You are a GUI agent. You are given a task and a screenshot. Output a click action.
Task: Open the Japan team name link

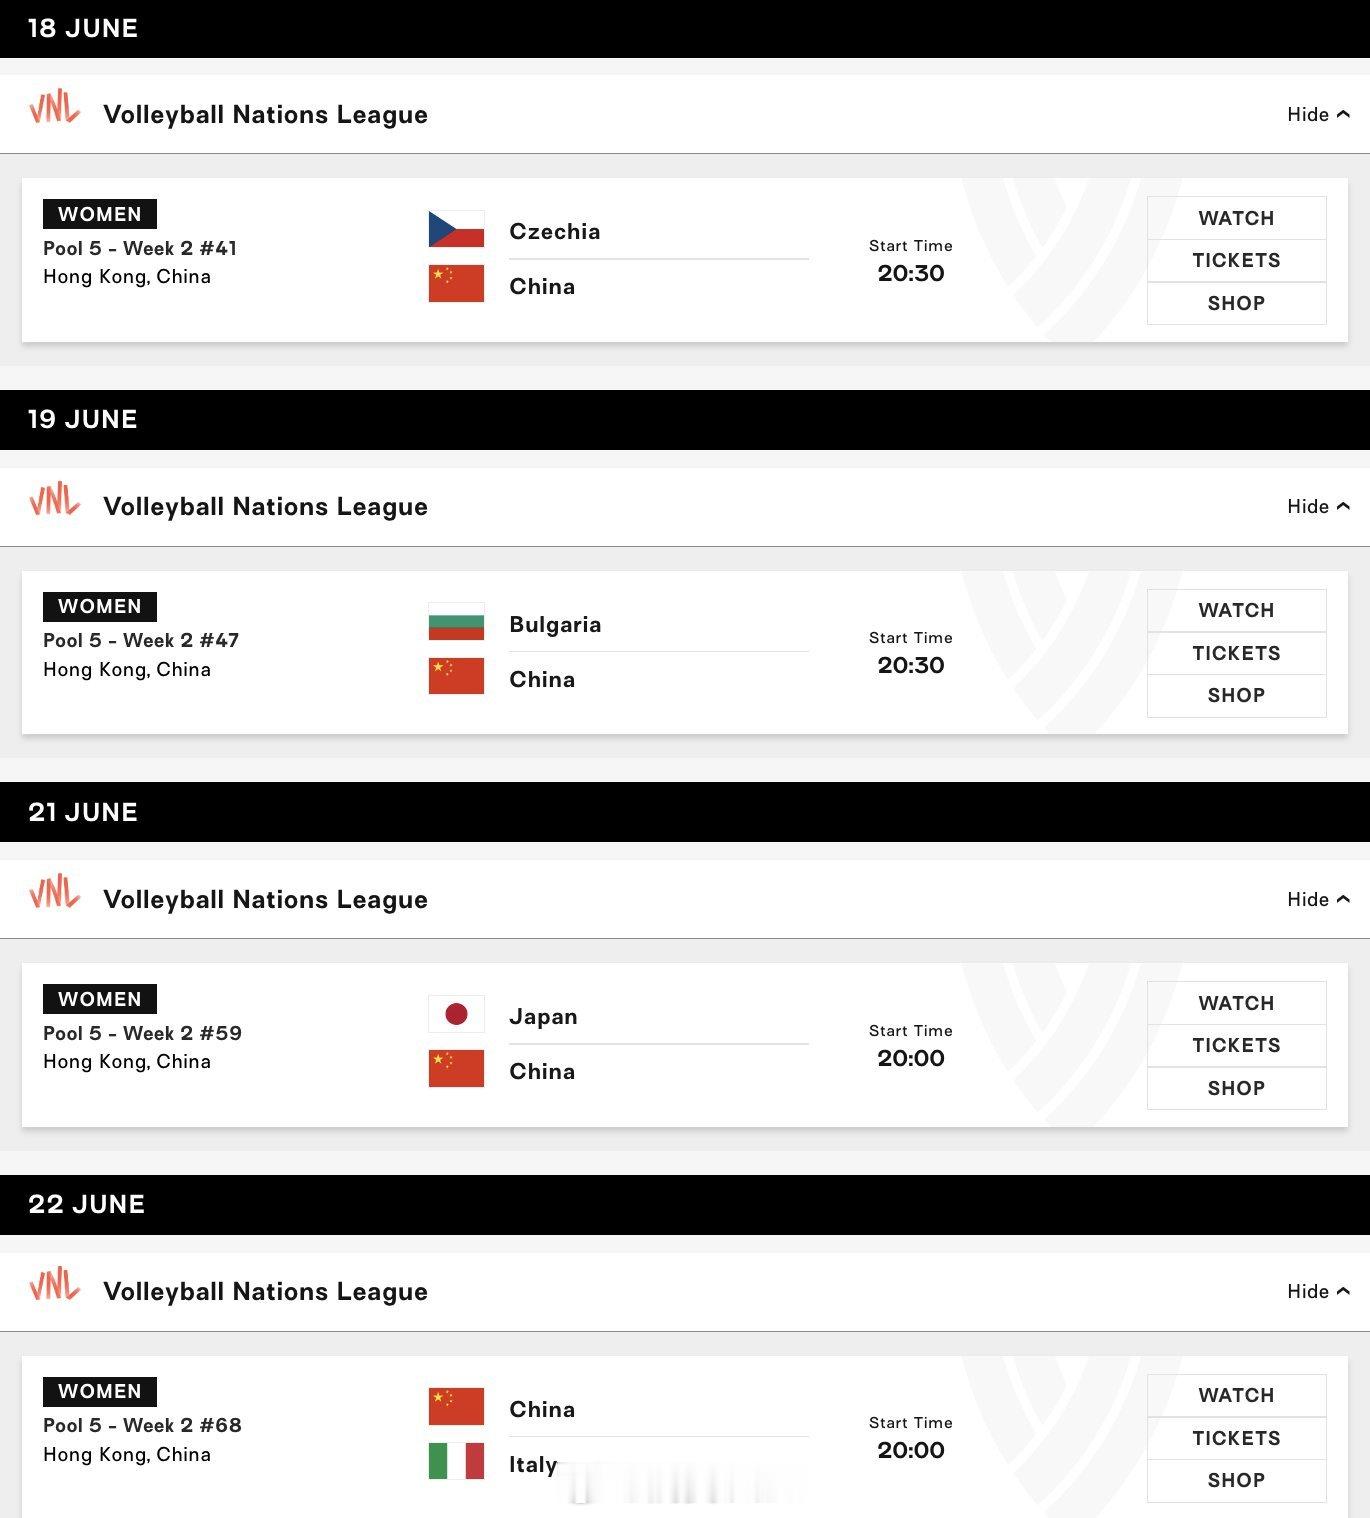(543, 1016)
